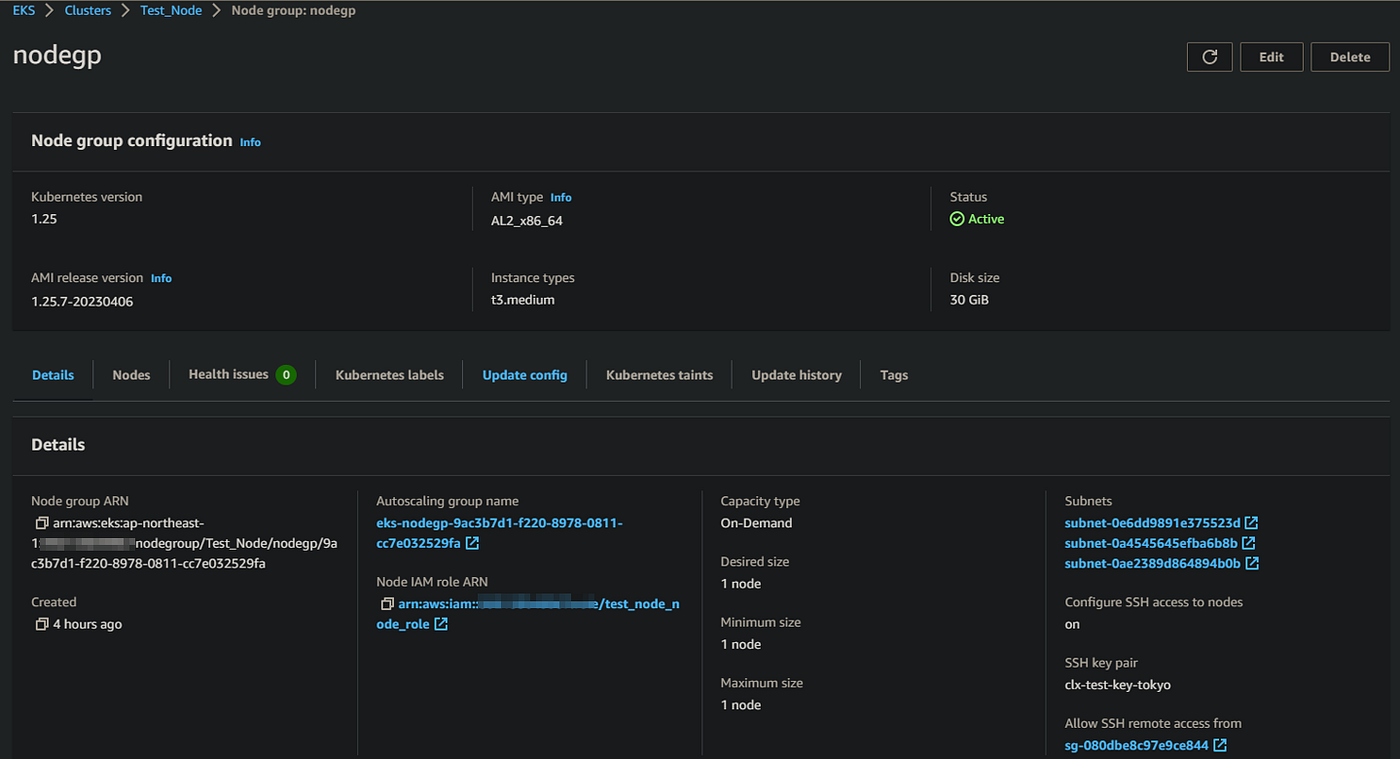Open external icon beside subnet-0e6dd9891e375523d
This screenshot has width=1400, height=759.
pos(1251,523)
